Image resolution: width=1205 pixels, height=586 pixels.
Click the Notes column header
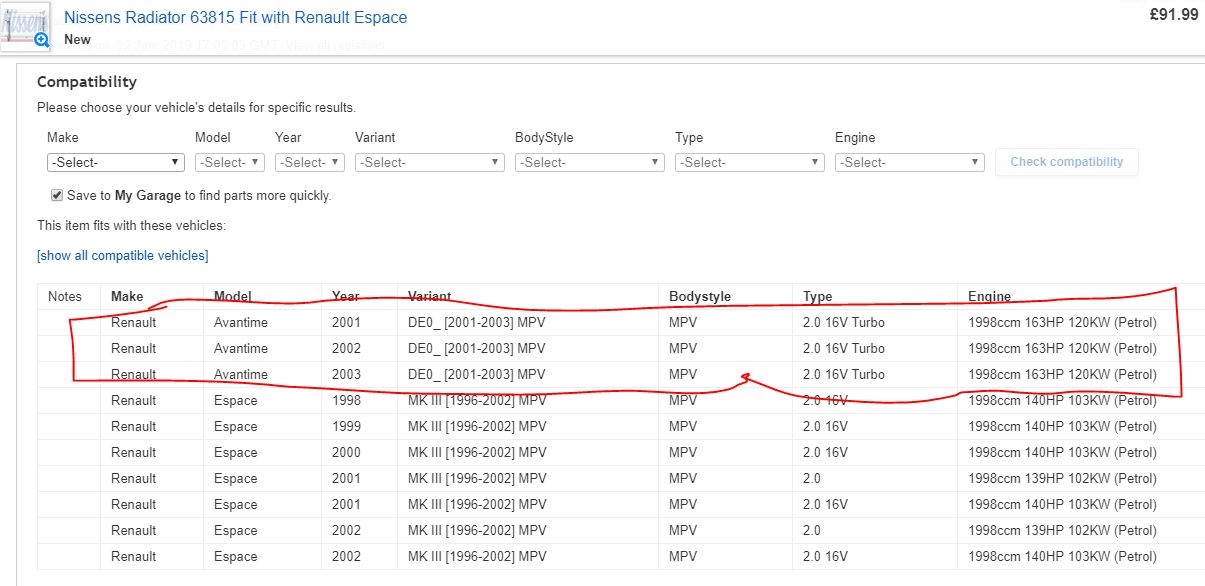65,296
